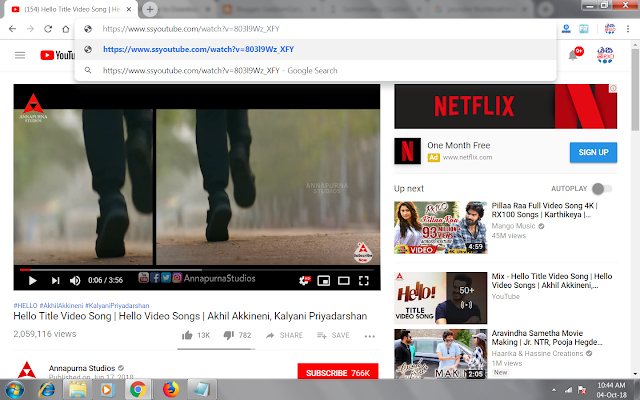Subscribe to Annapurna Studios channel
The width and height of the screenshot is (640, 400).
pyautogui.click(x=338, y=373)
